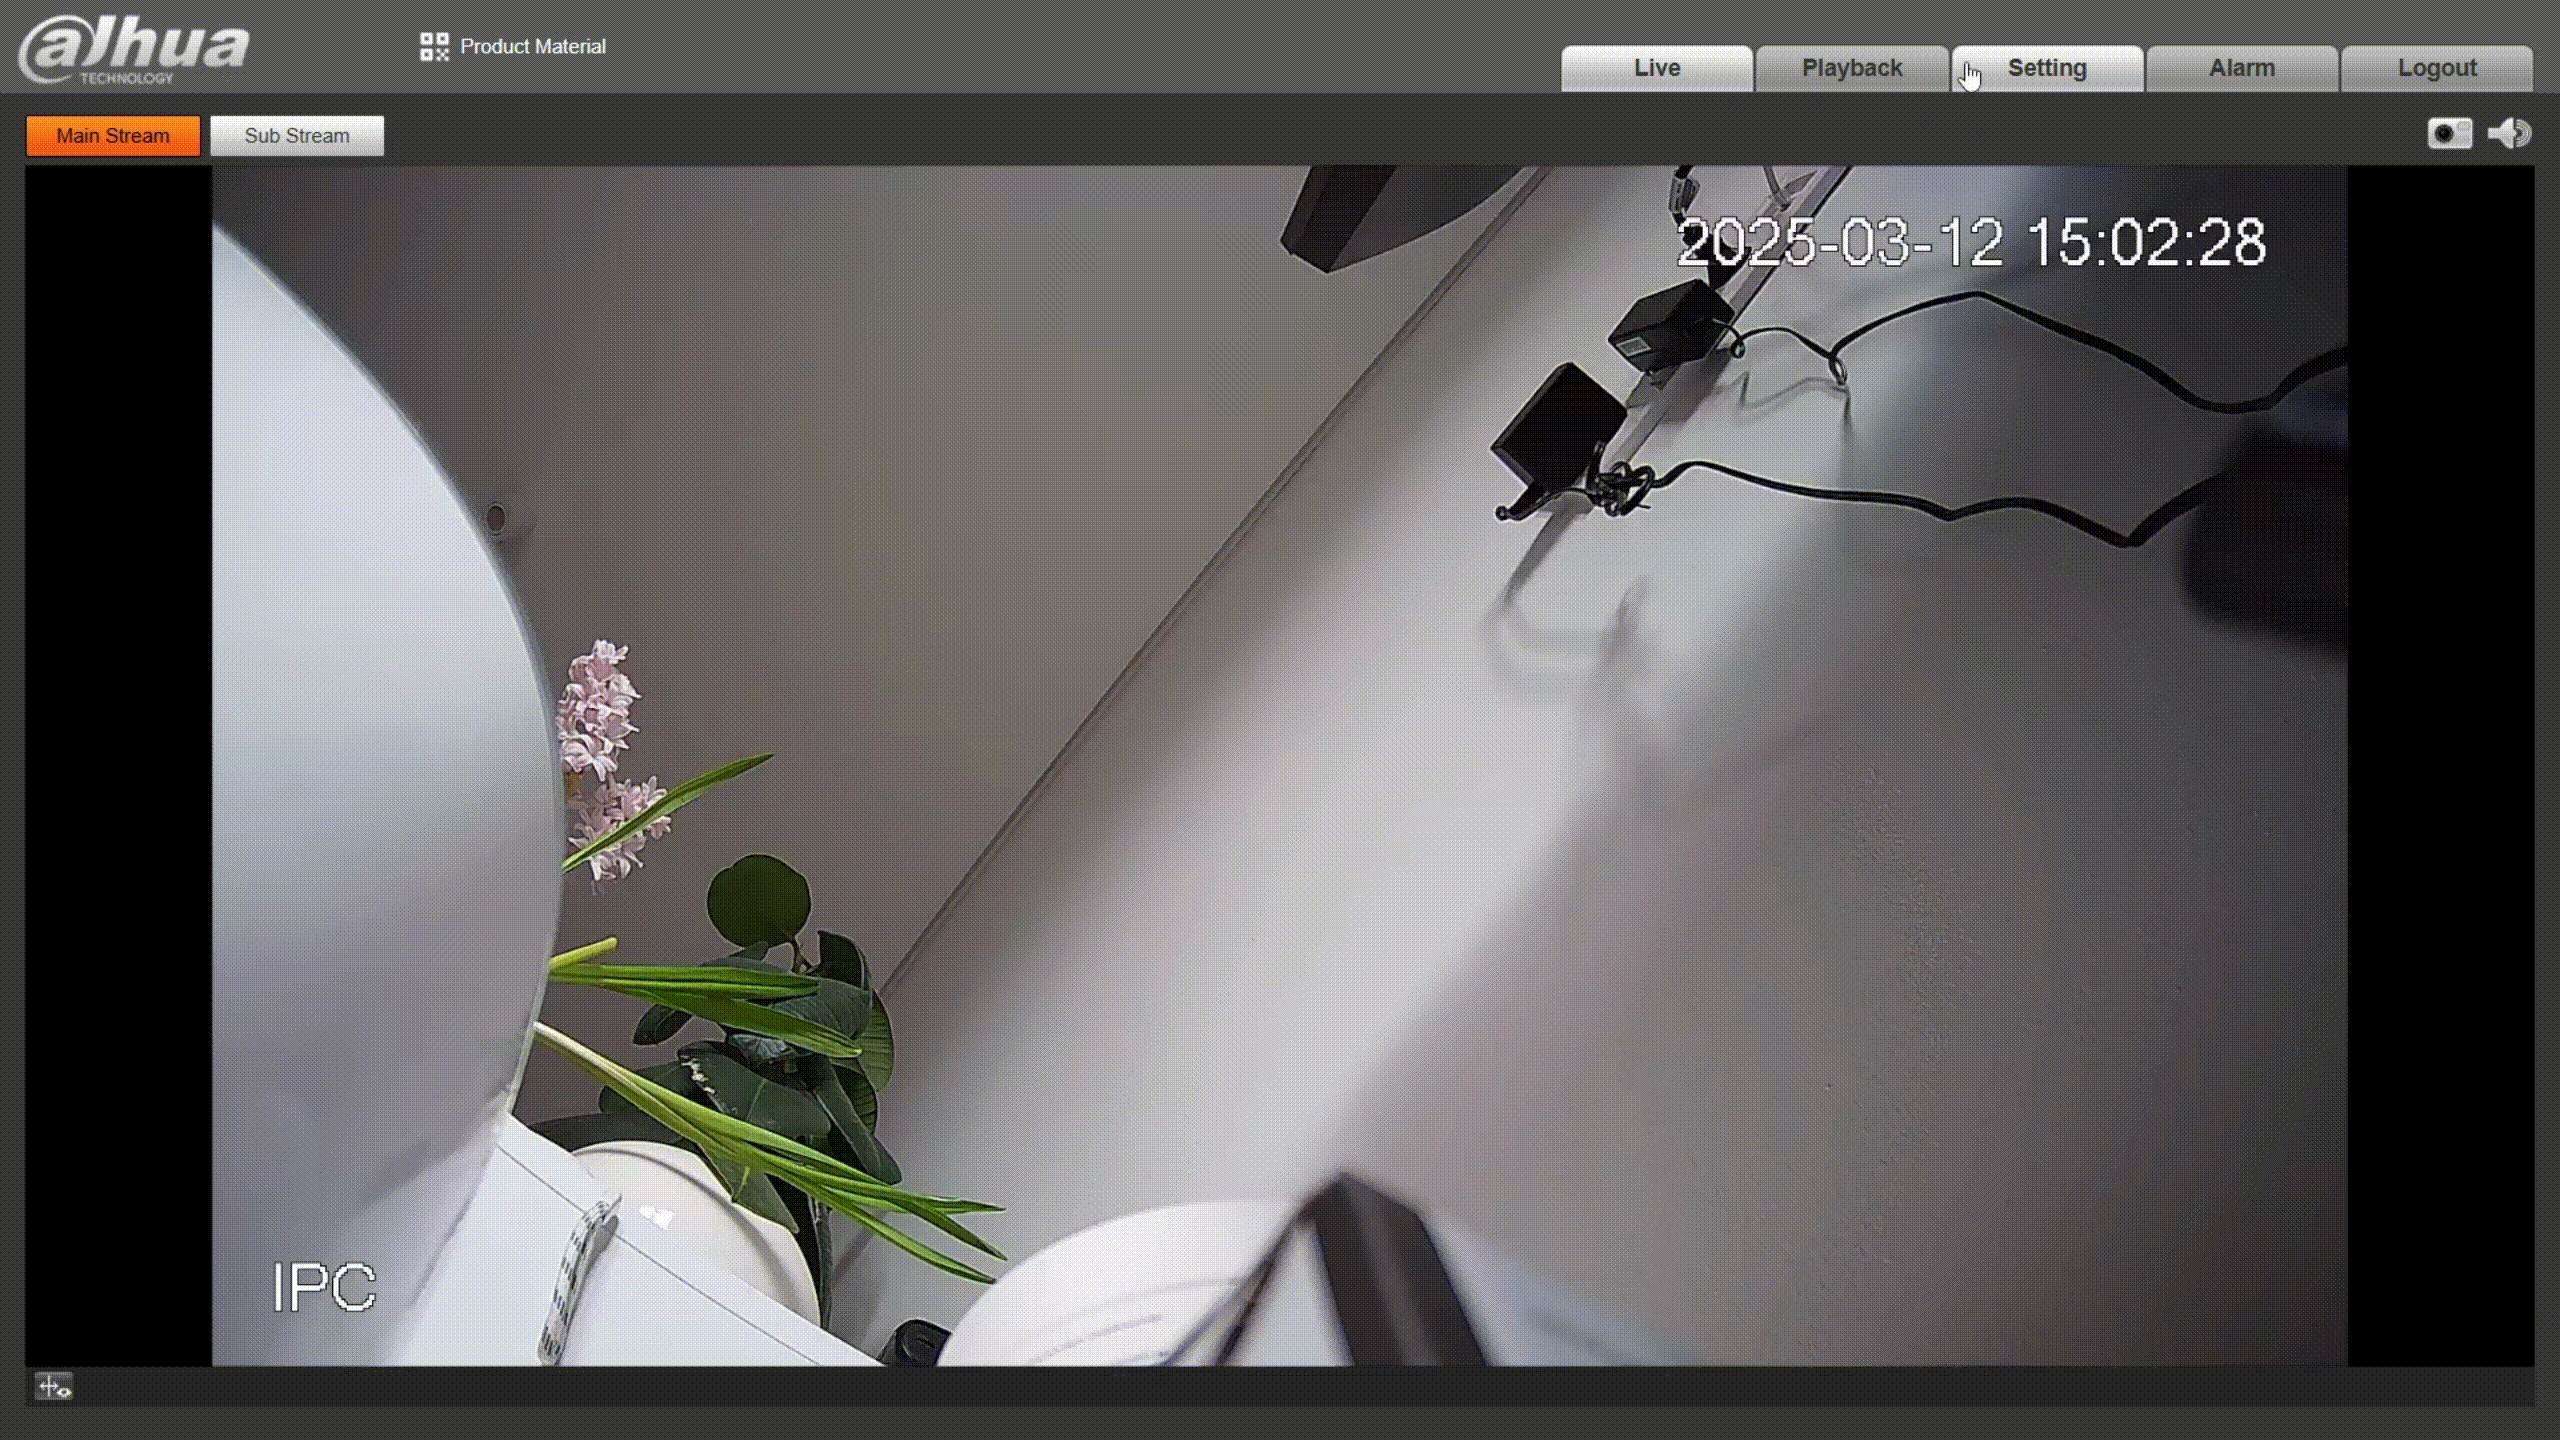2560x1440 pixels.
Task: Select the Main Stream button
Action: pos(113,136)
